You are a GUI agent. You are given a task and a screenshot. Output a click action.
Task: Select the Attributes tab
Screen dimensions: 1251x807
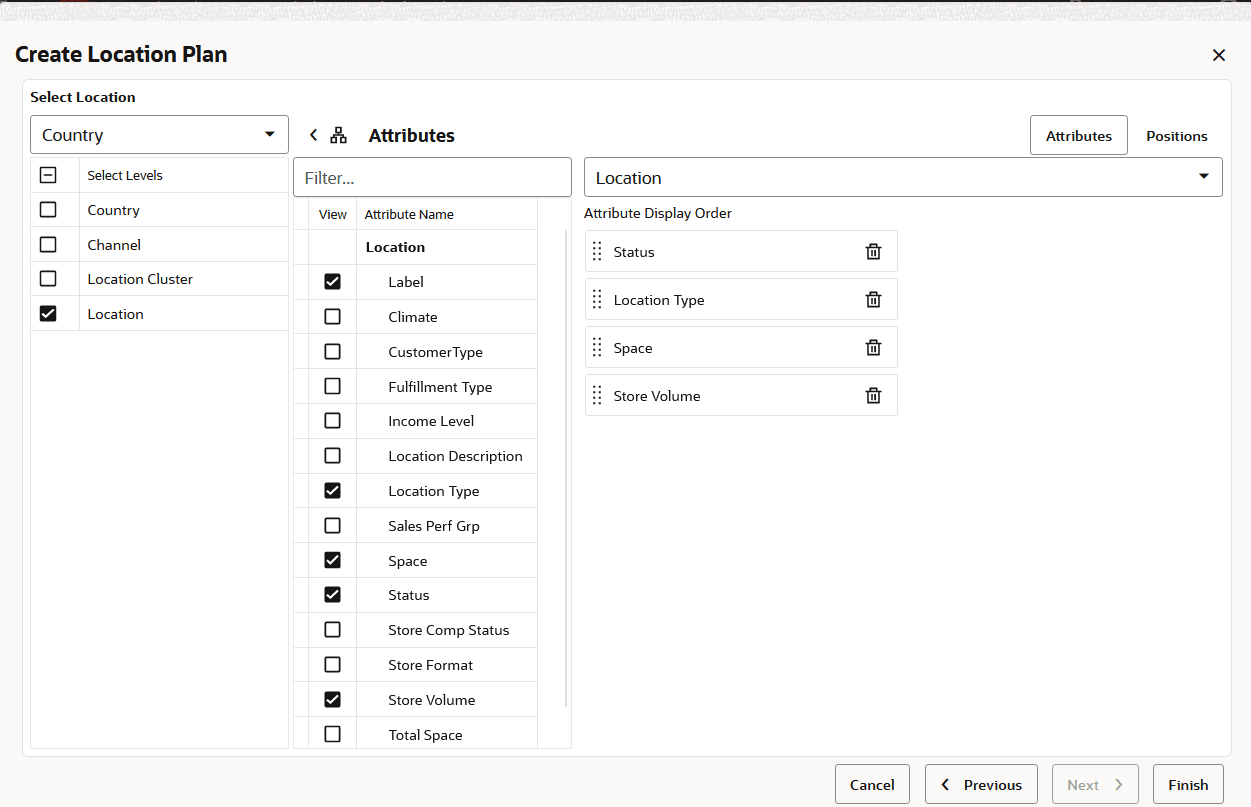coord(1078,135)
